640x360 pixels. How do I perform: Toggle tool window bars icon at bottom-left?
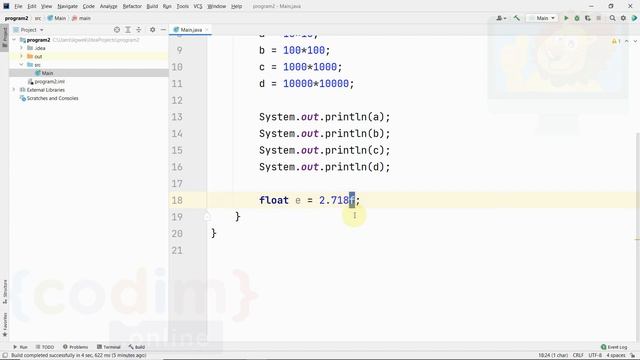(x=5, y=356)
